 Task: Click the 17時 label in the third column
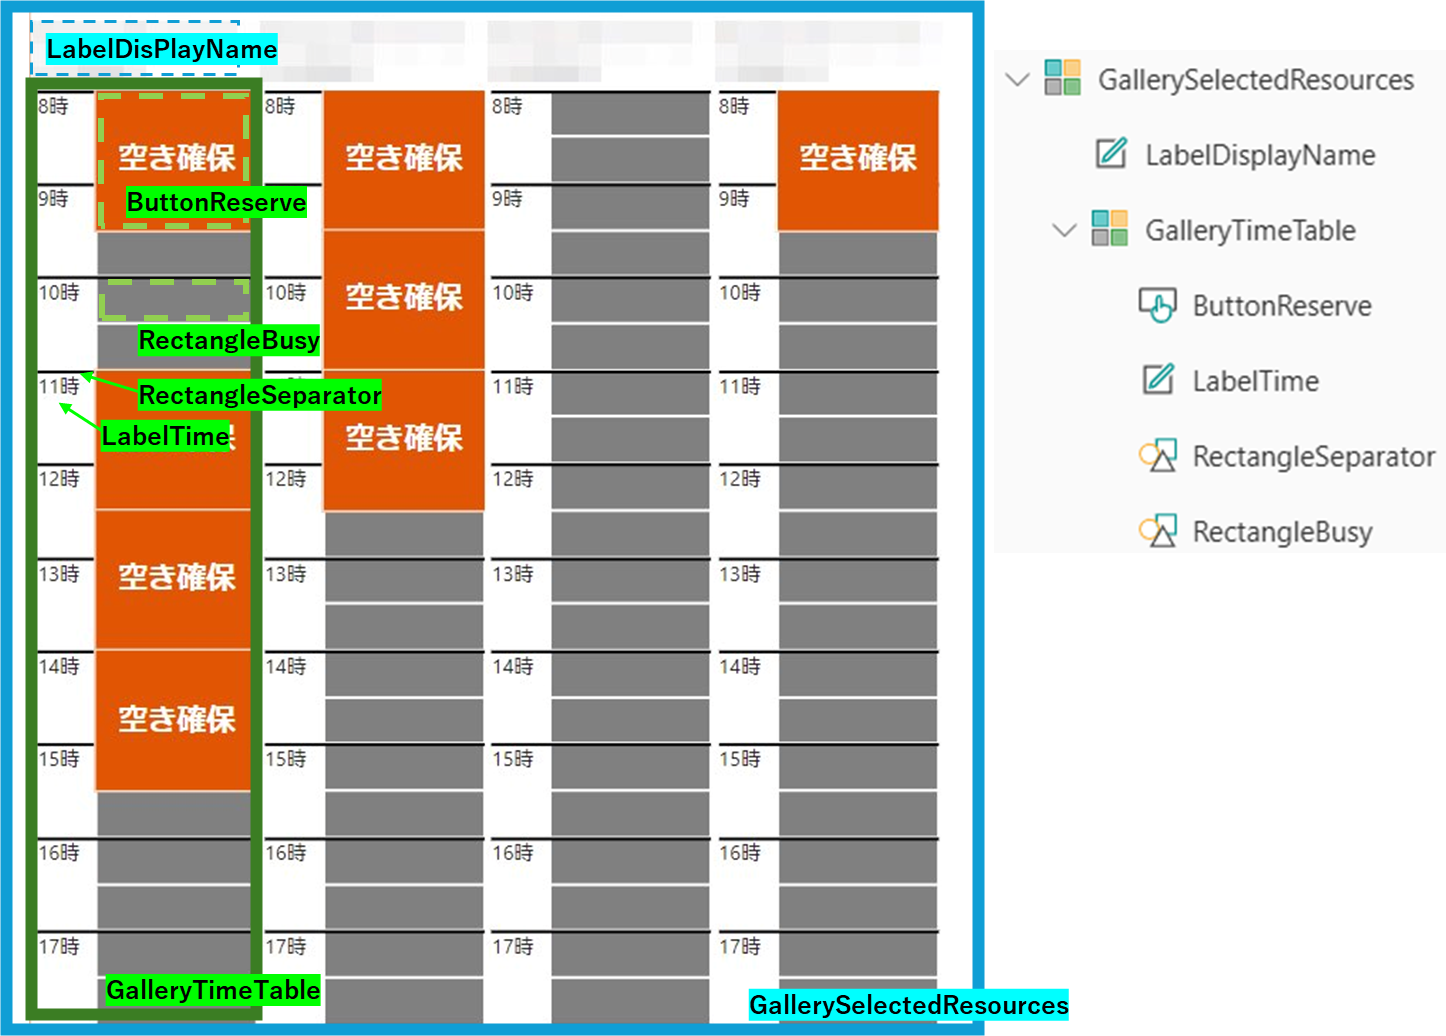pyautogui.click(x=513, y=946)
